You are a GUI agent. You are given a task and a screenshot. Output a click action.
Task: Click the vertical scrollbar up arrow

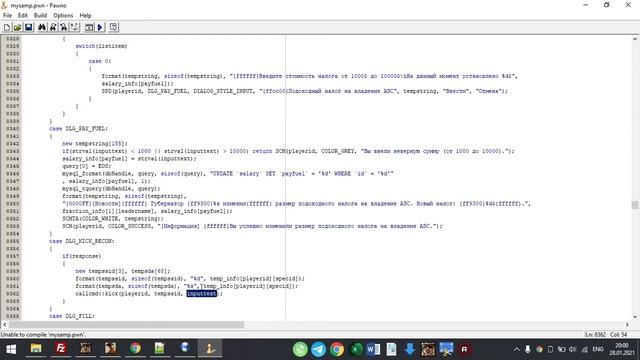[635, 39]
